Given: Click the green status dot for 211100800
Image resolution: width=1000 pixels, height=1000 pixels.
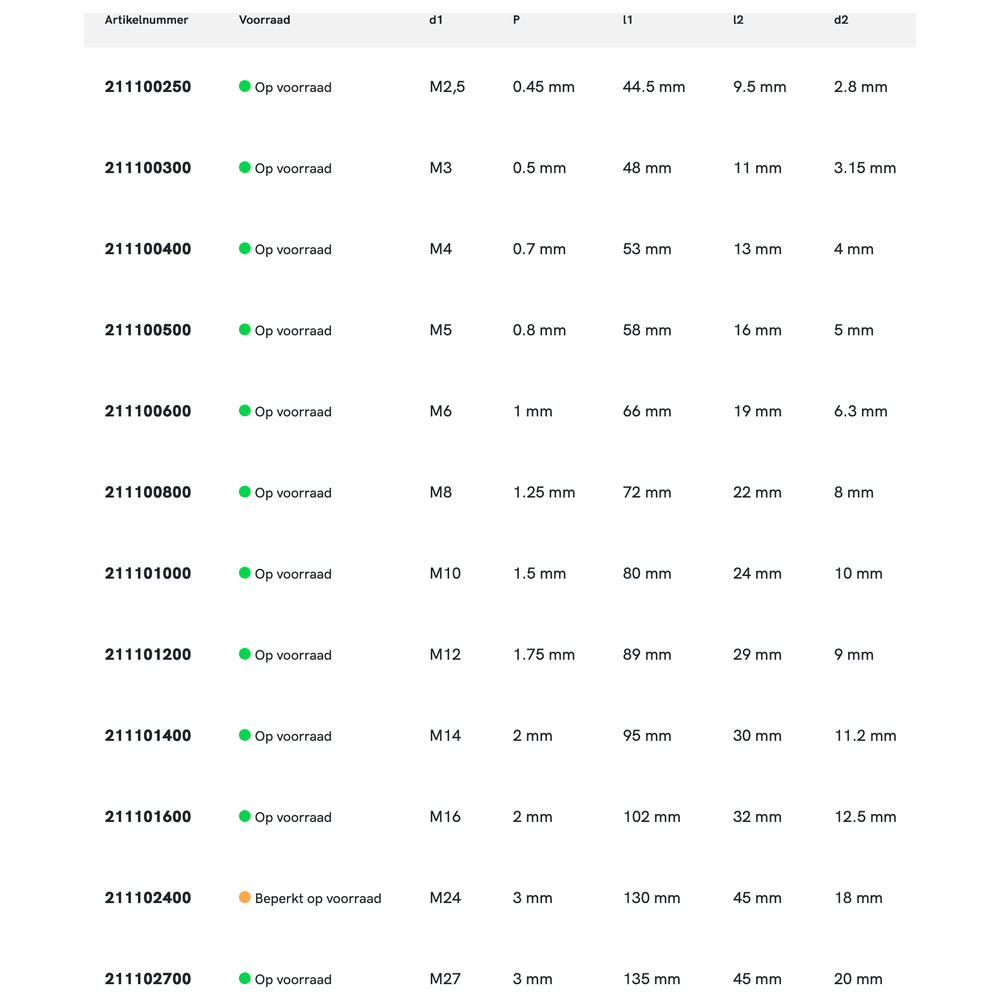Looking at the screenshot, I should point(244,492).
